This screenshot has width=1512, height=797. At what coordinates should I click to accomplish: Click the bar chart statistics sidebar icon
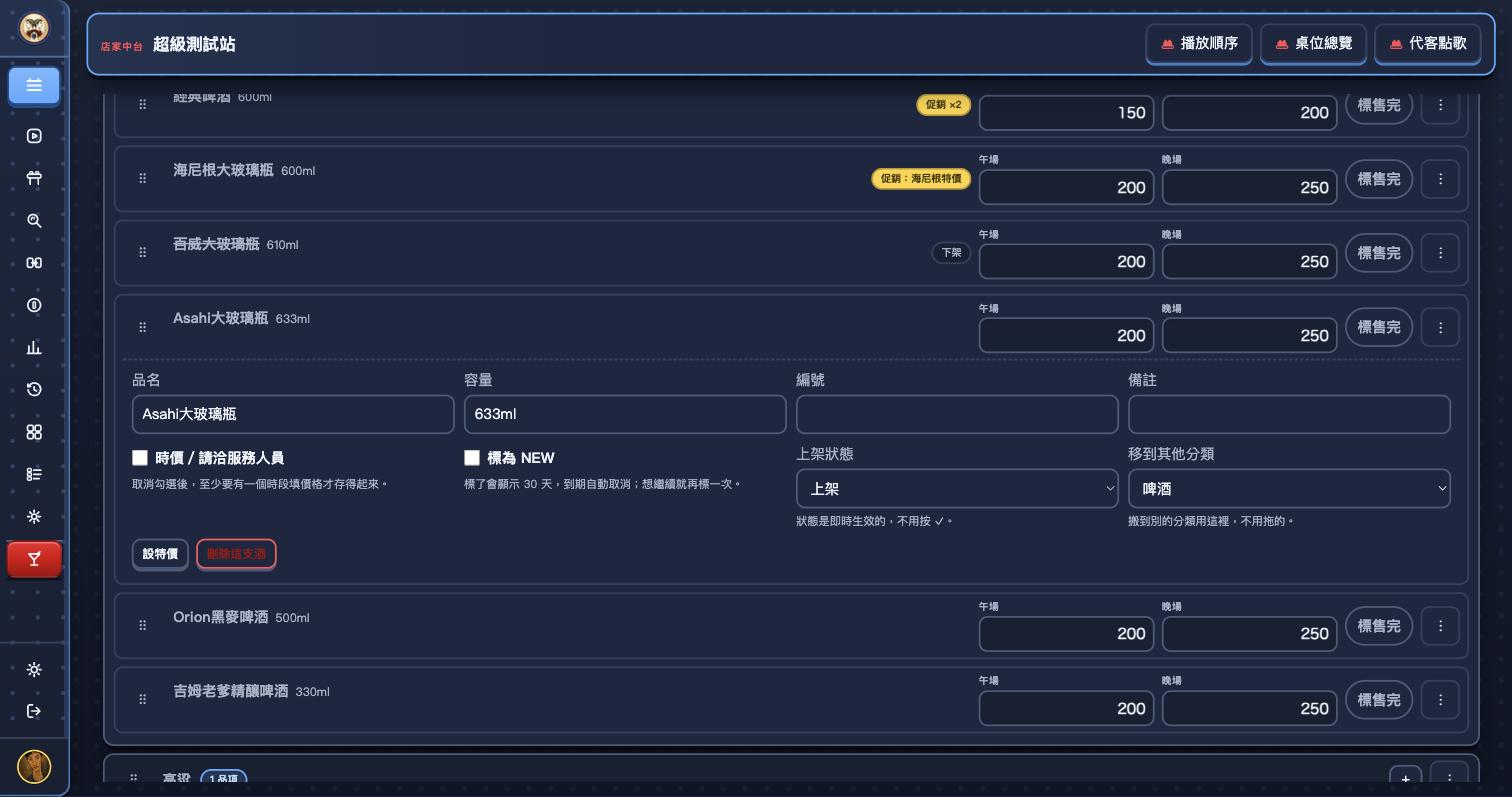coord(34,348)
